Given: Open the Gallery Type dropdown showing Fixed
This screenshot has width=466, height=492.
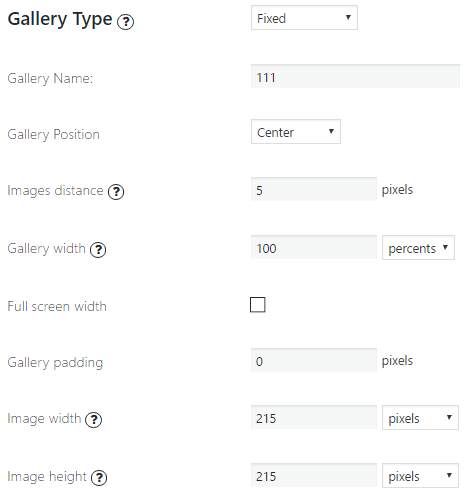Looking at the screenshot, I should click(304, 18).
